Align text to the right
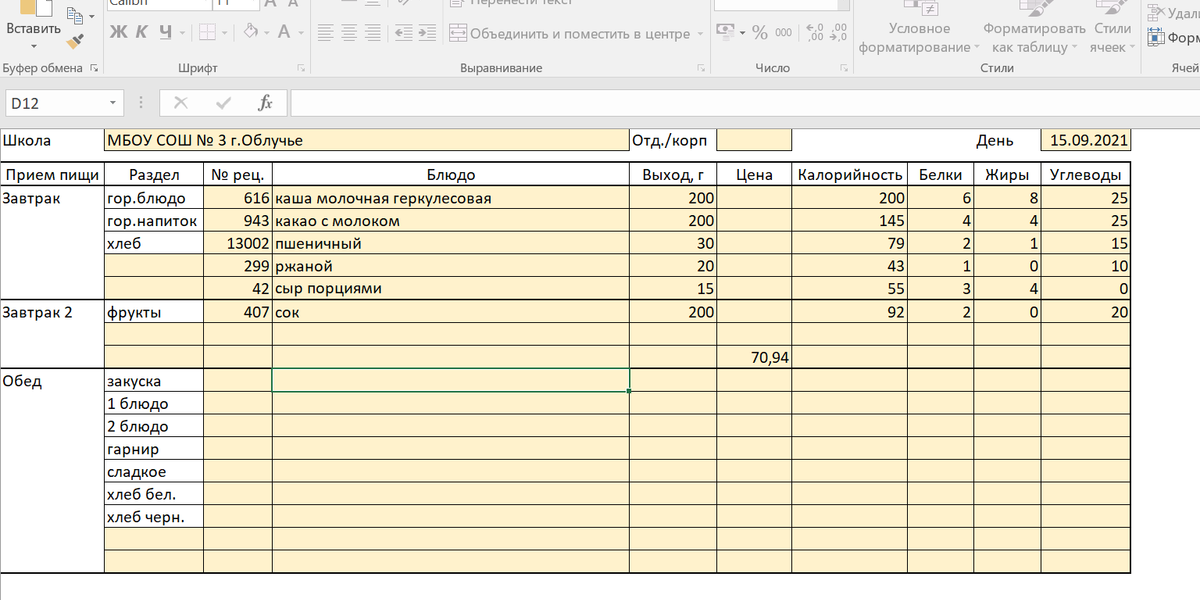The image size is (1200, 600). (372, 33)
